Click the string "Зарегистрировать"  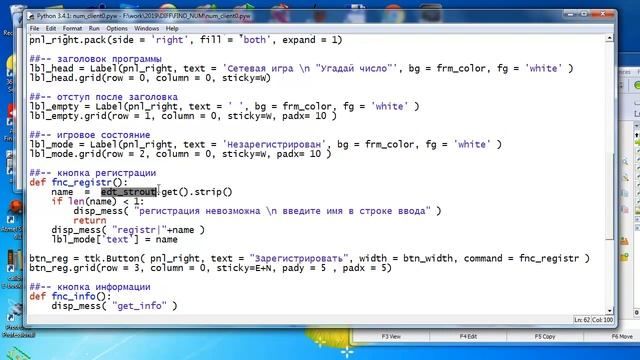tap(299, 258)
